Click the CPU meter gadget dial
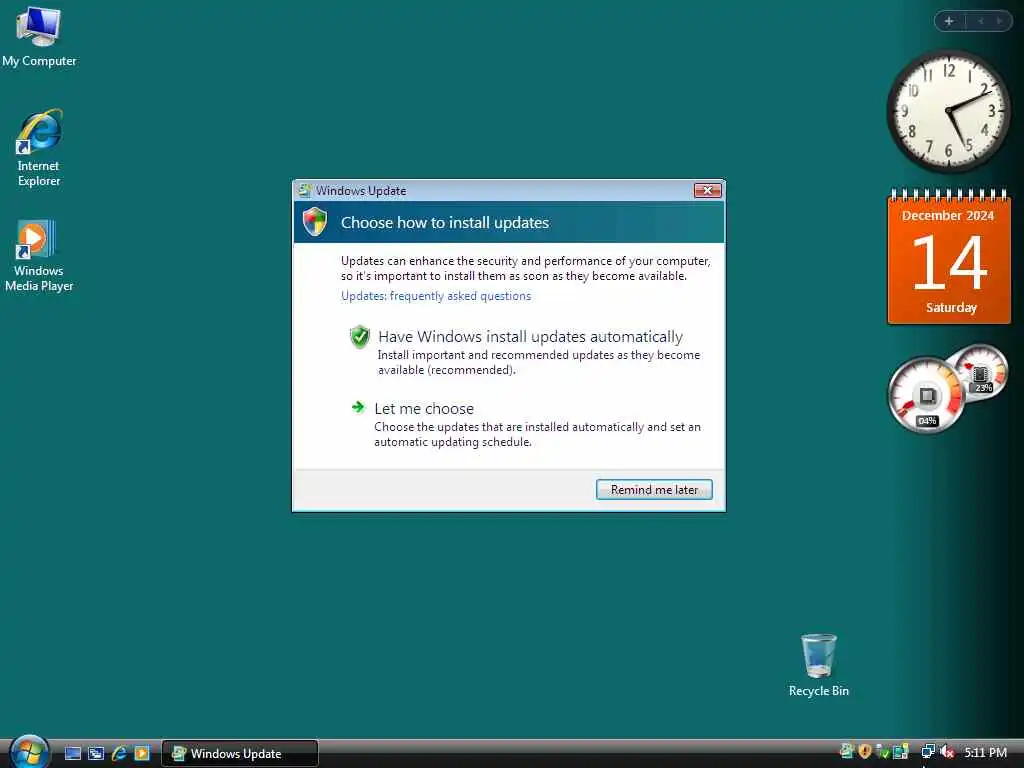 [927, 396]
